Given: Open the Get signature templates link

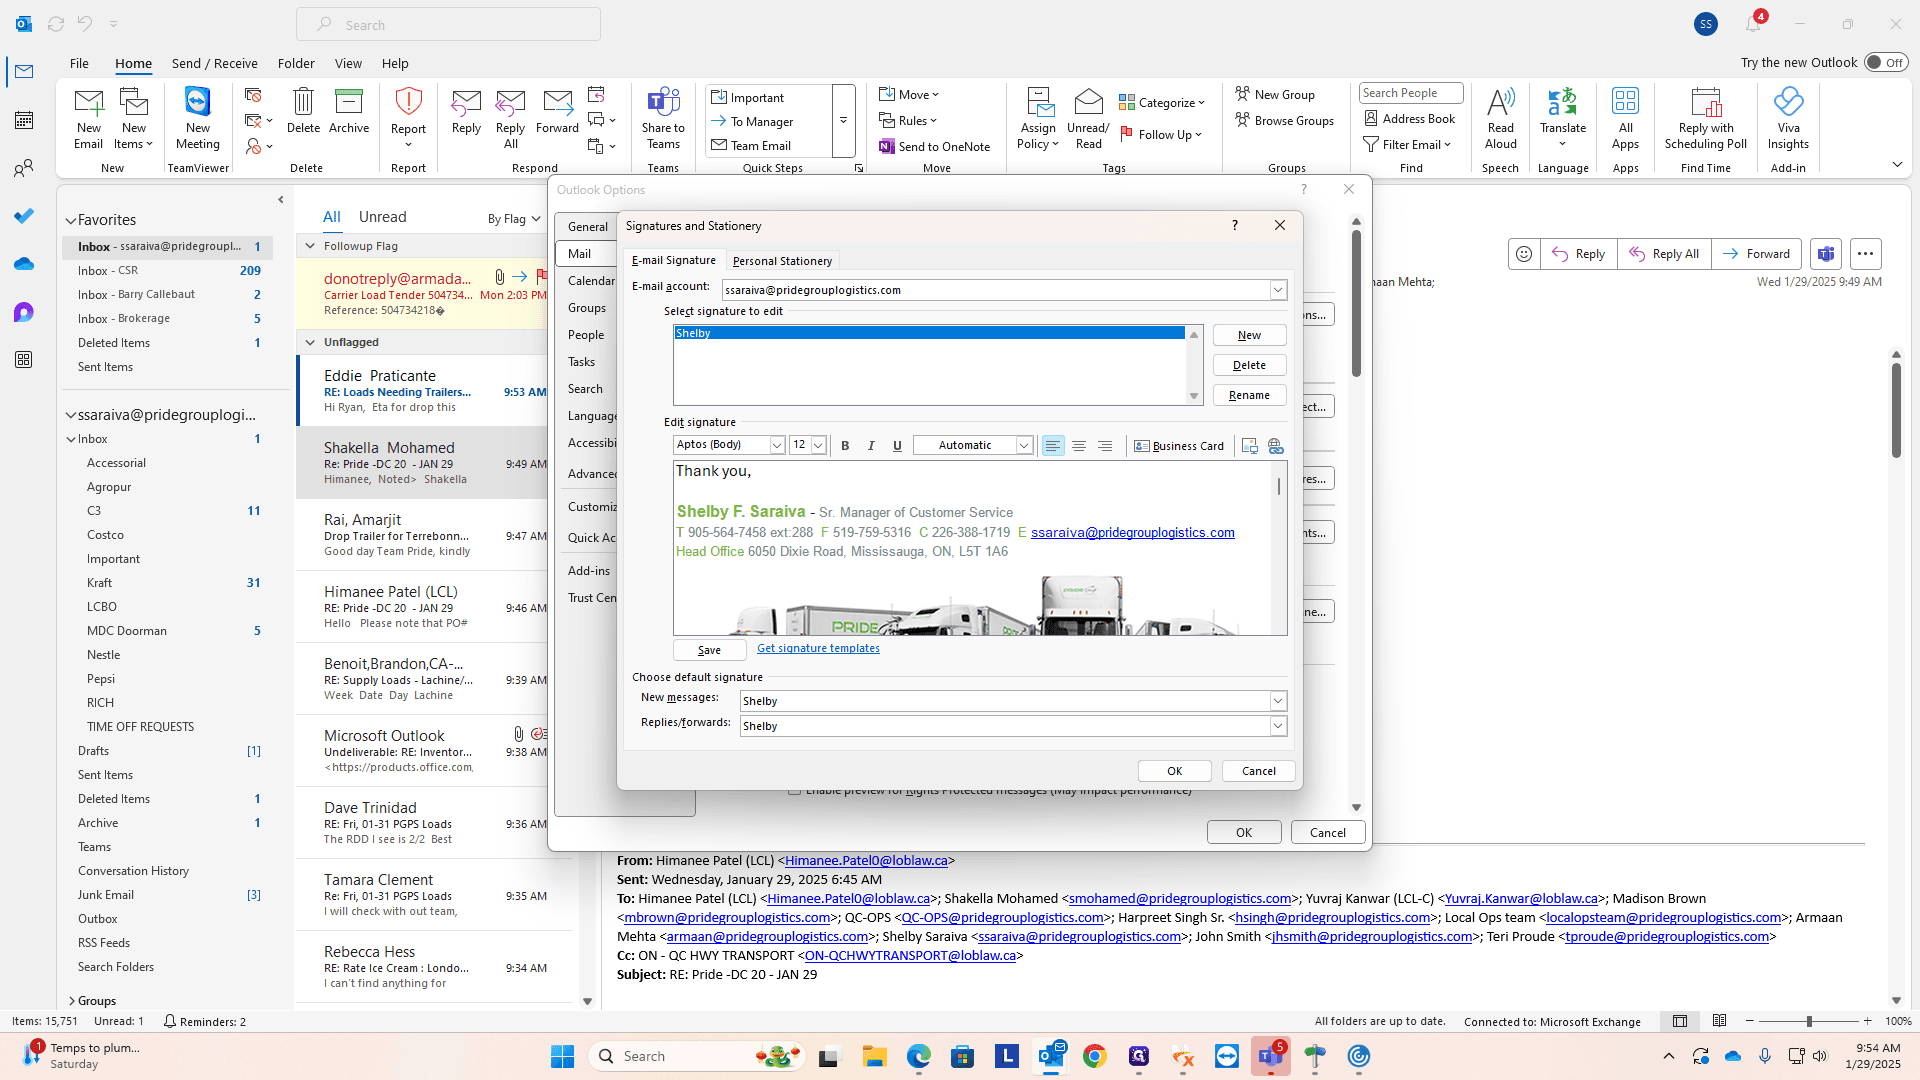Looking at the screenshot, I should pyautogui.click(x=818, y=648).
